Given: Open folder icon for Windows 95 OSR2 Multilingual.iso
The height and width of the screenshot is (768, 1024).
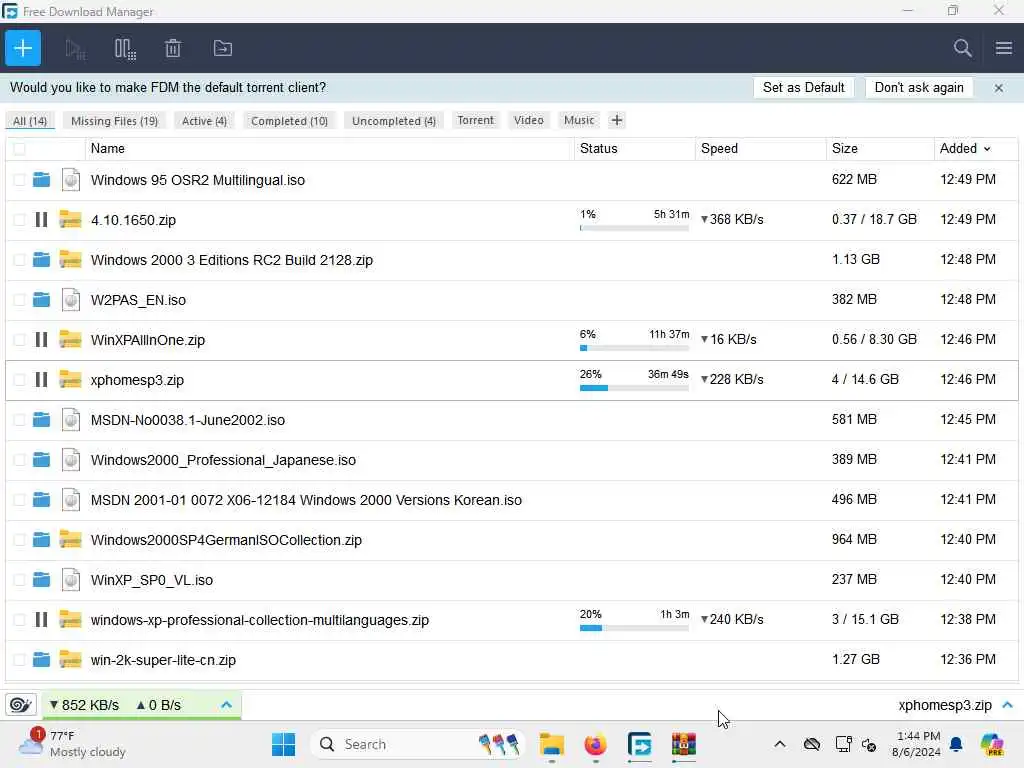Looking at the screenshot, I should pos(41,179).
